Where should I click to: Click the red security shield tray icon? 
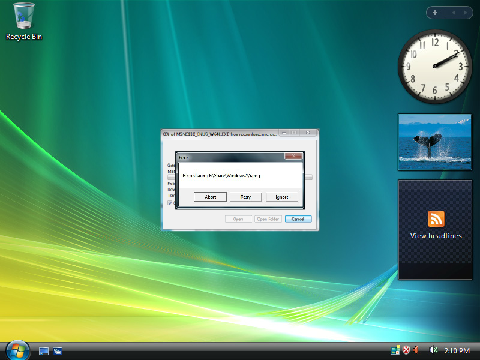click(406, 350)
